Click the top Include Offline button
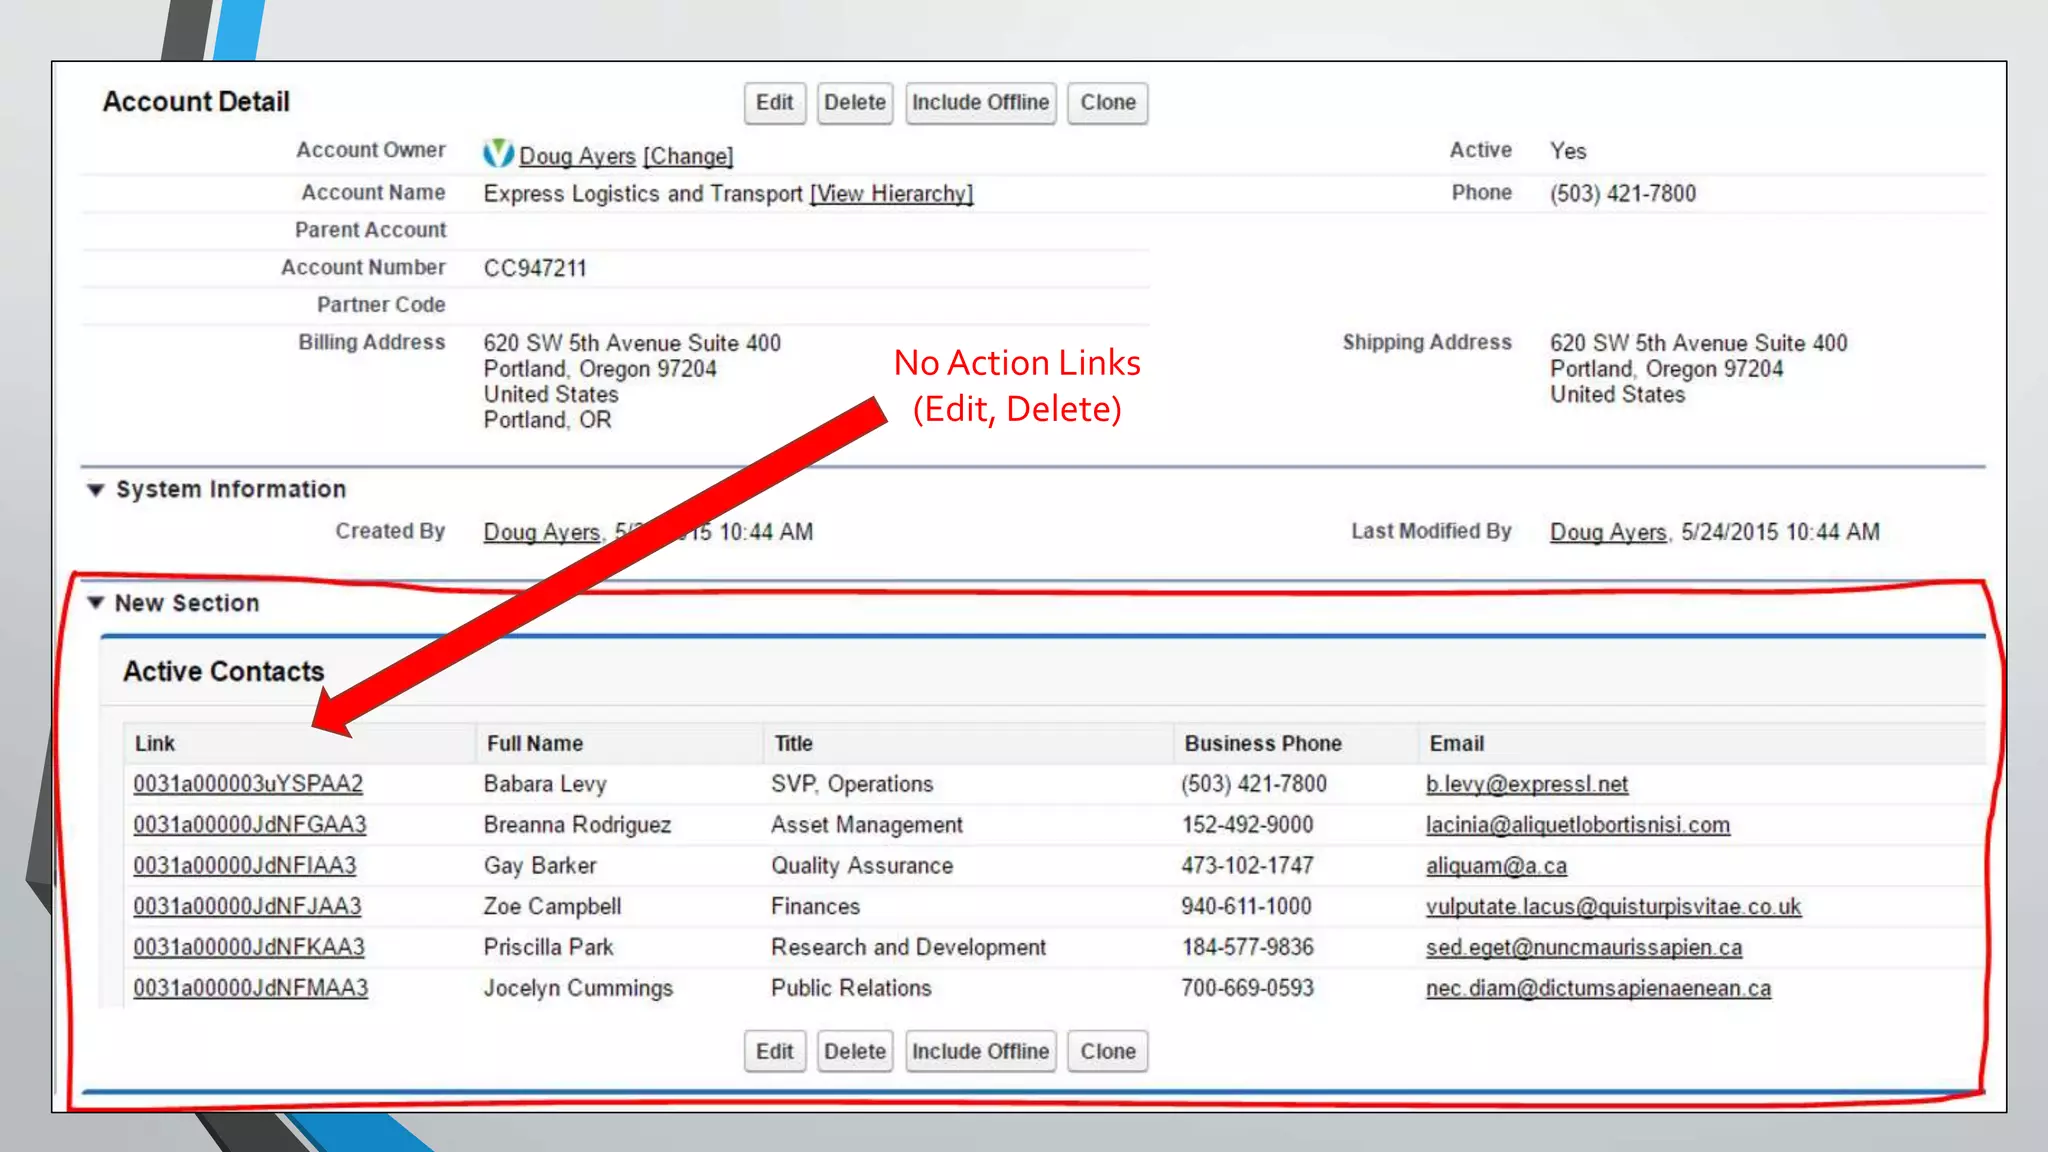 coord(981,103)
